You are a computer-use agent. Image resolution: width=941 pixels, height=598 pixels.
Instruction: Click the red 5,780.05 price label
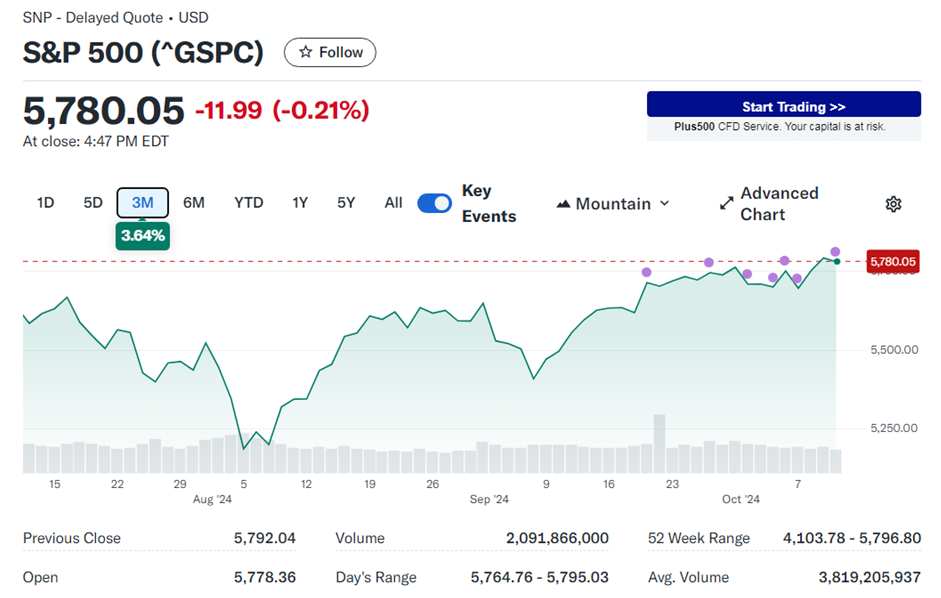click(895, 261)
